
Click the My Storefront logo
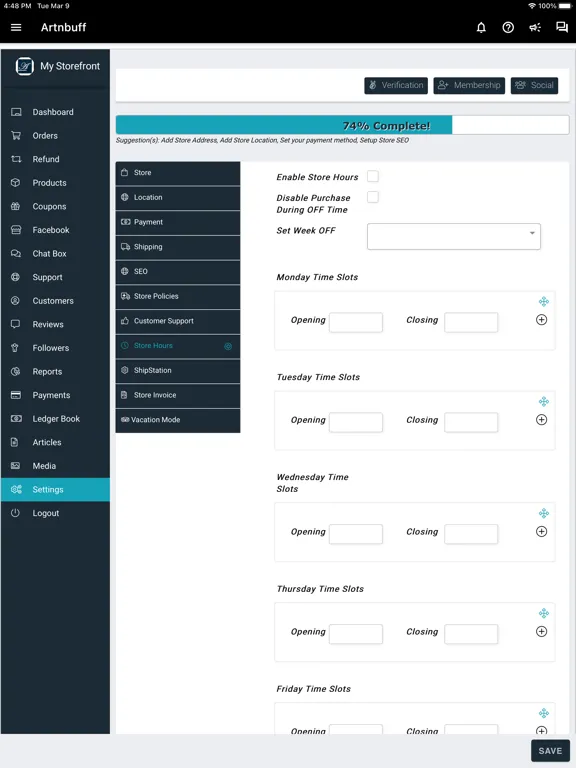click(x=24, y=66)
